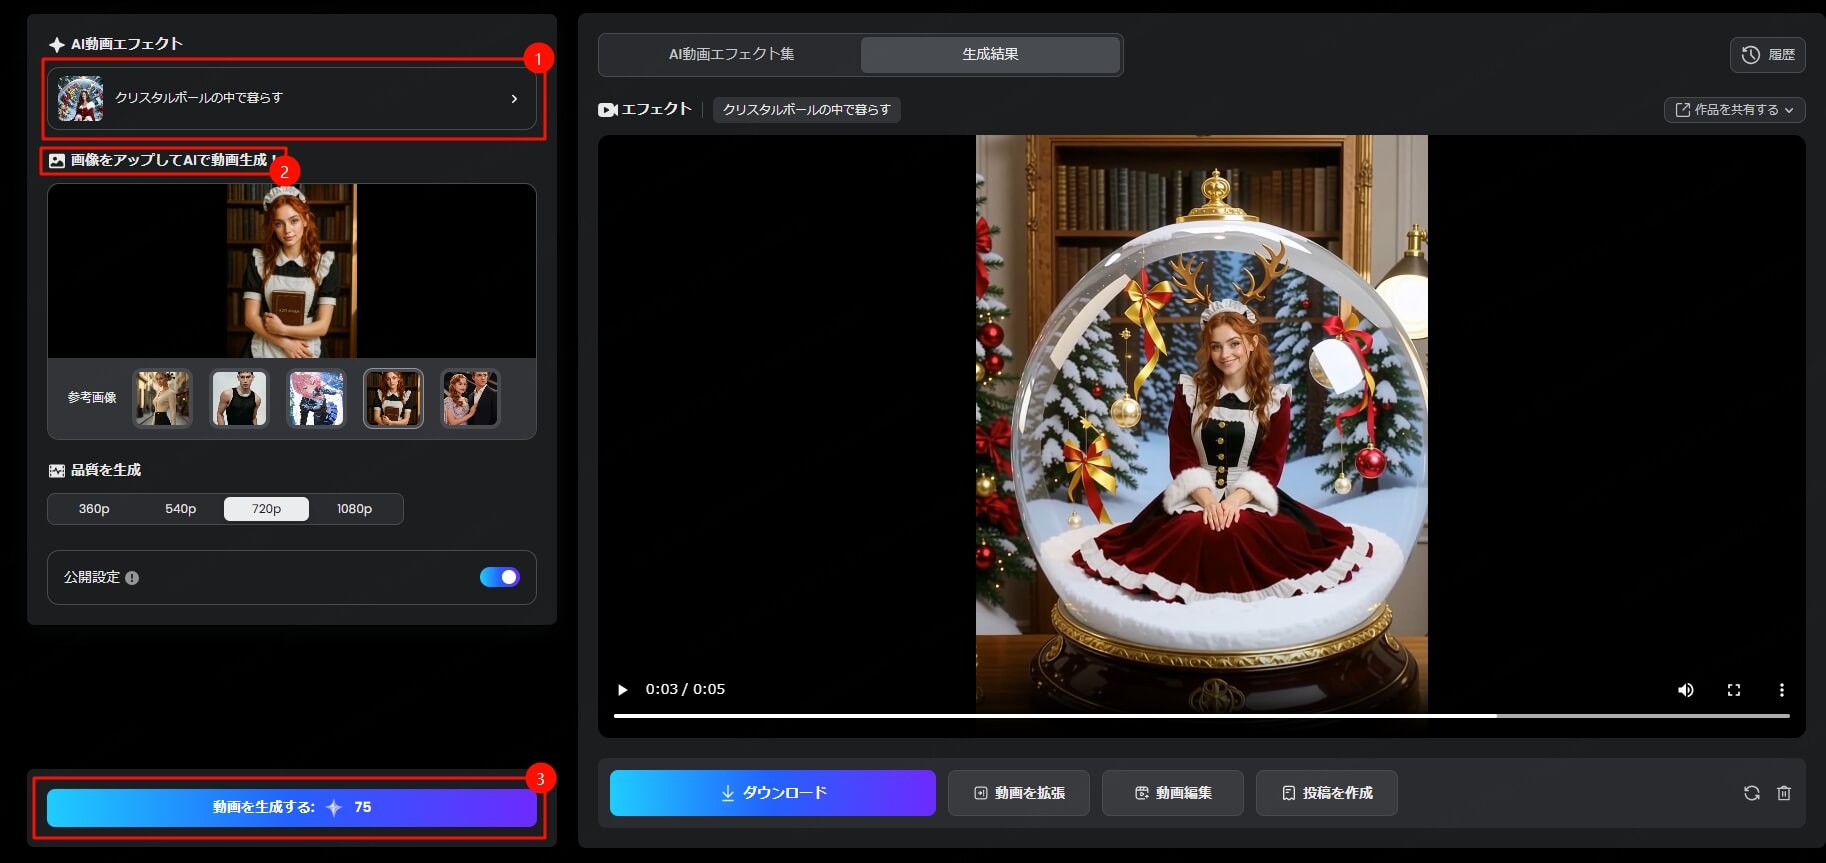Click 動画を生成する button
1826x863 pixels.
[291, 807]
